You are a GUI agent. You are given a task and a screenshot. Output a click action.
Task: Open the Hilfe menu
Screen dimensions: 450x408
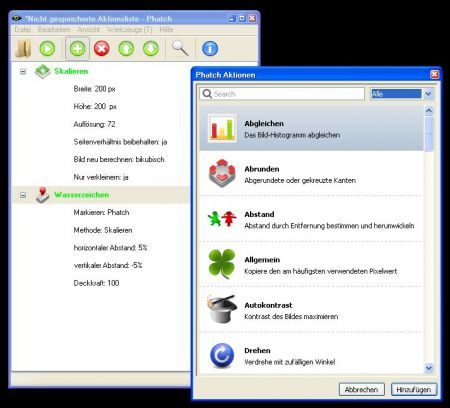click(x=166, y=29)
